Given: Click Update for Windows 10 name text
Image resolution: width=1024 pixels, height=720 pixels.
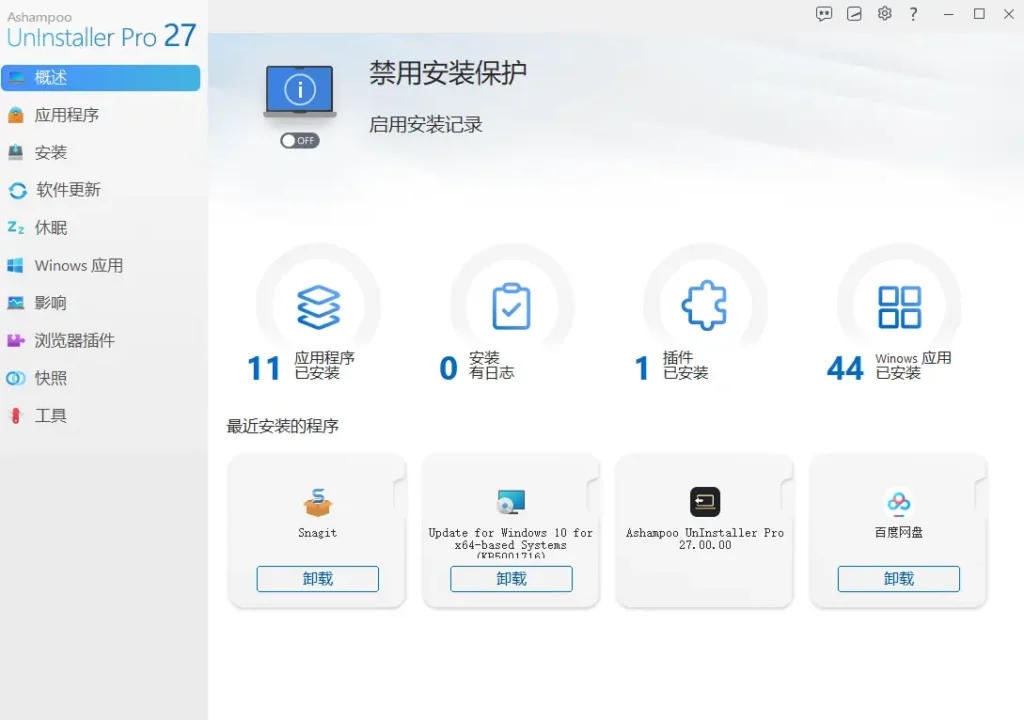Looking at the screenshot, I should click(511, 542).
